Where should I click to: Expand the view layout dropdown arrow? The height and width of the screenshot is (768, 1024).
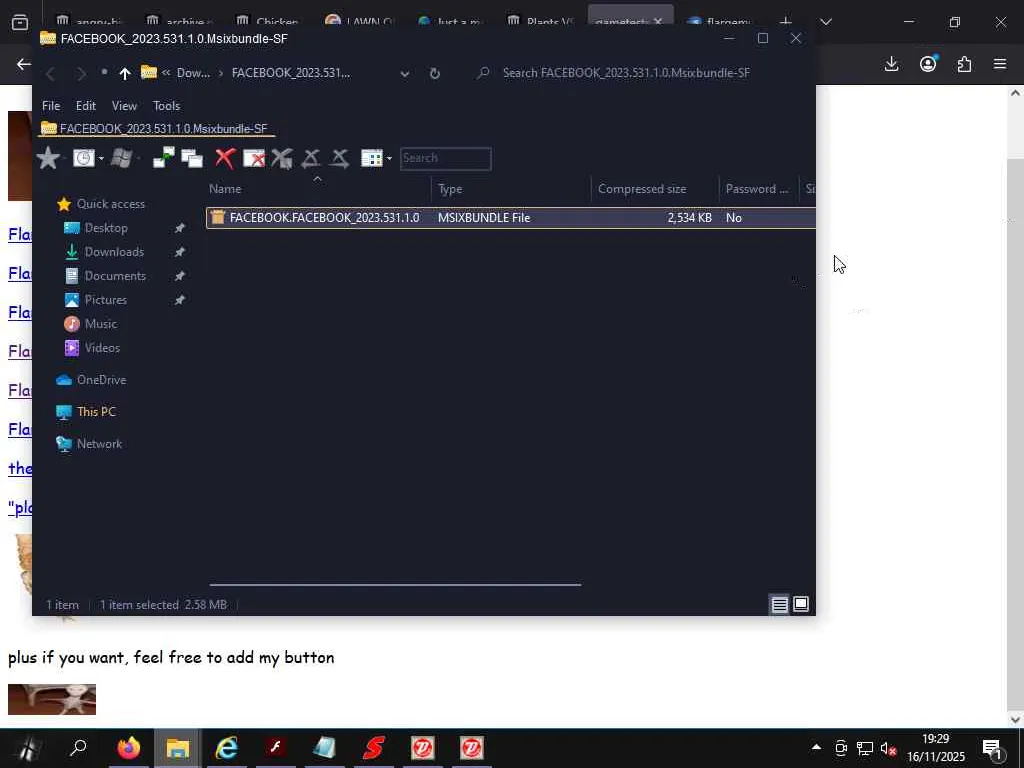coord(389,159)
